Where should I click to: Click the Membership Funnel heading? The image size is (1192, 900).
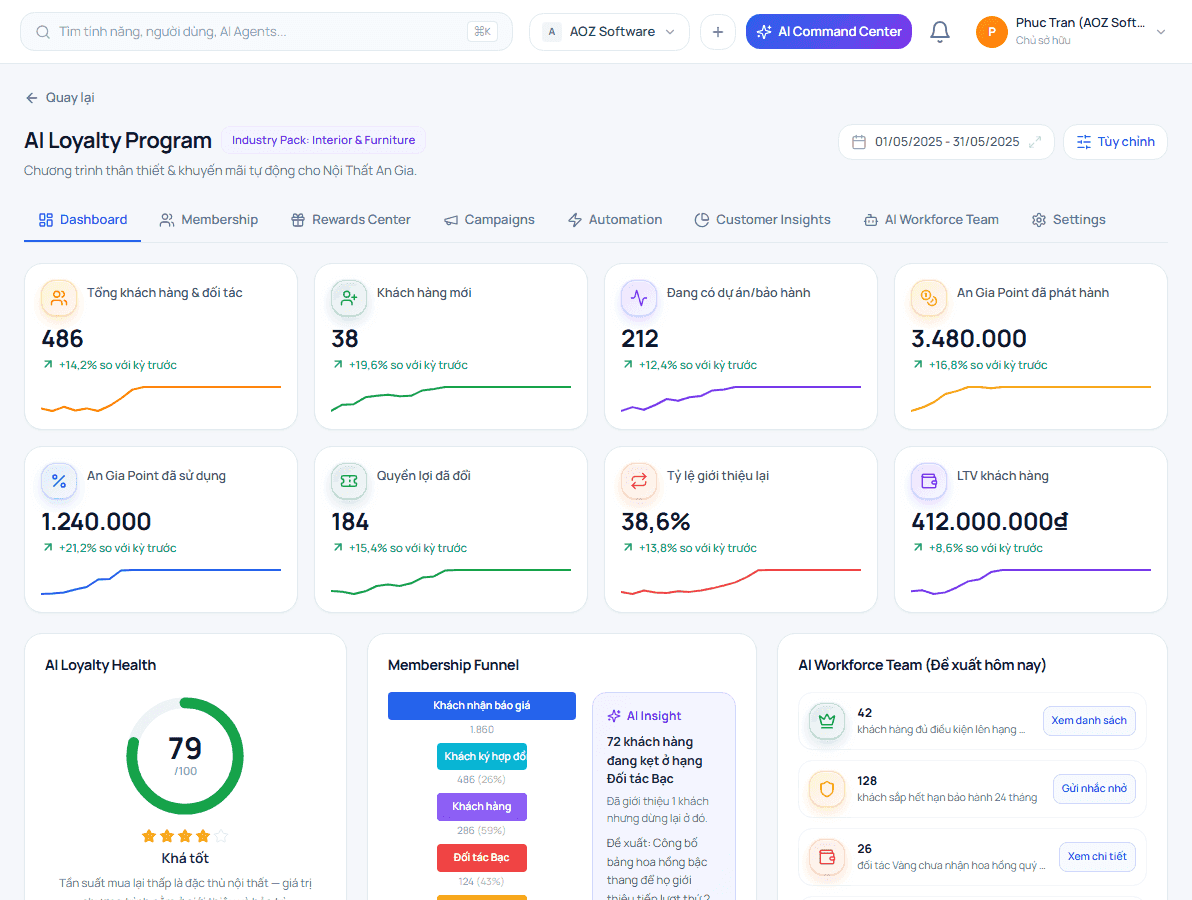point(453,665)
